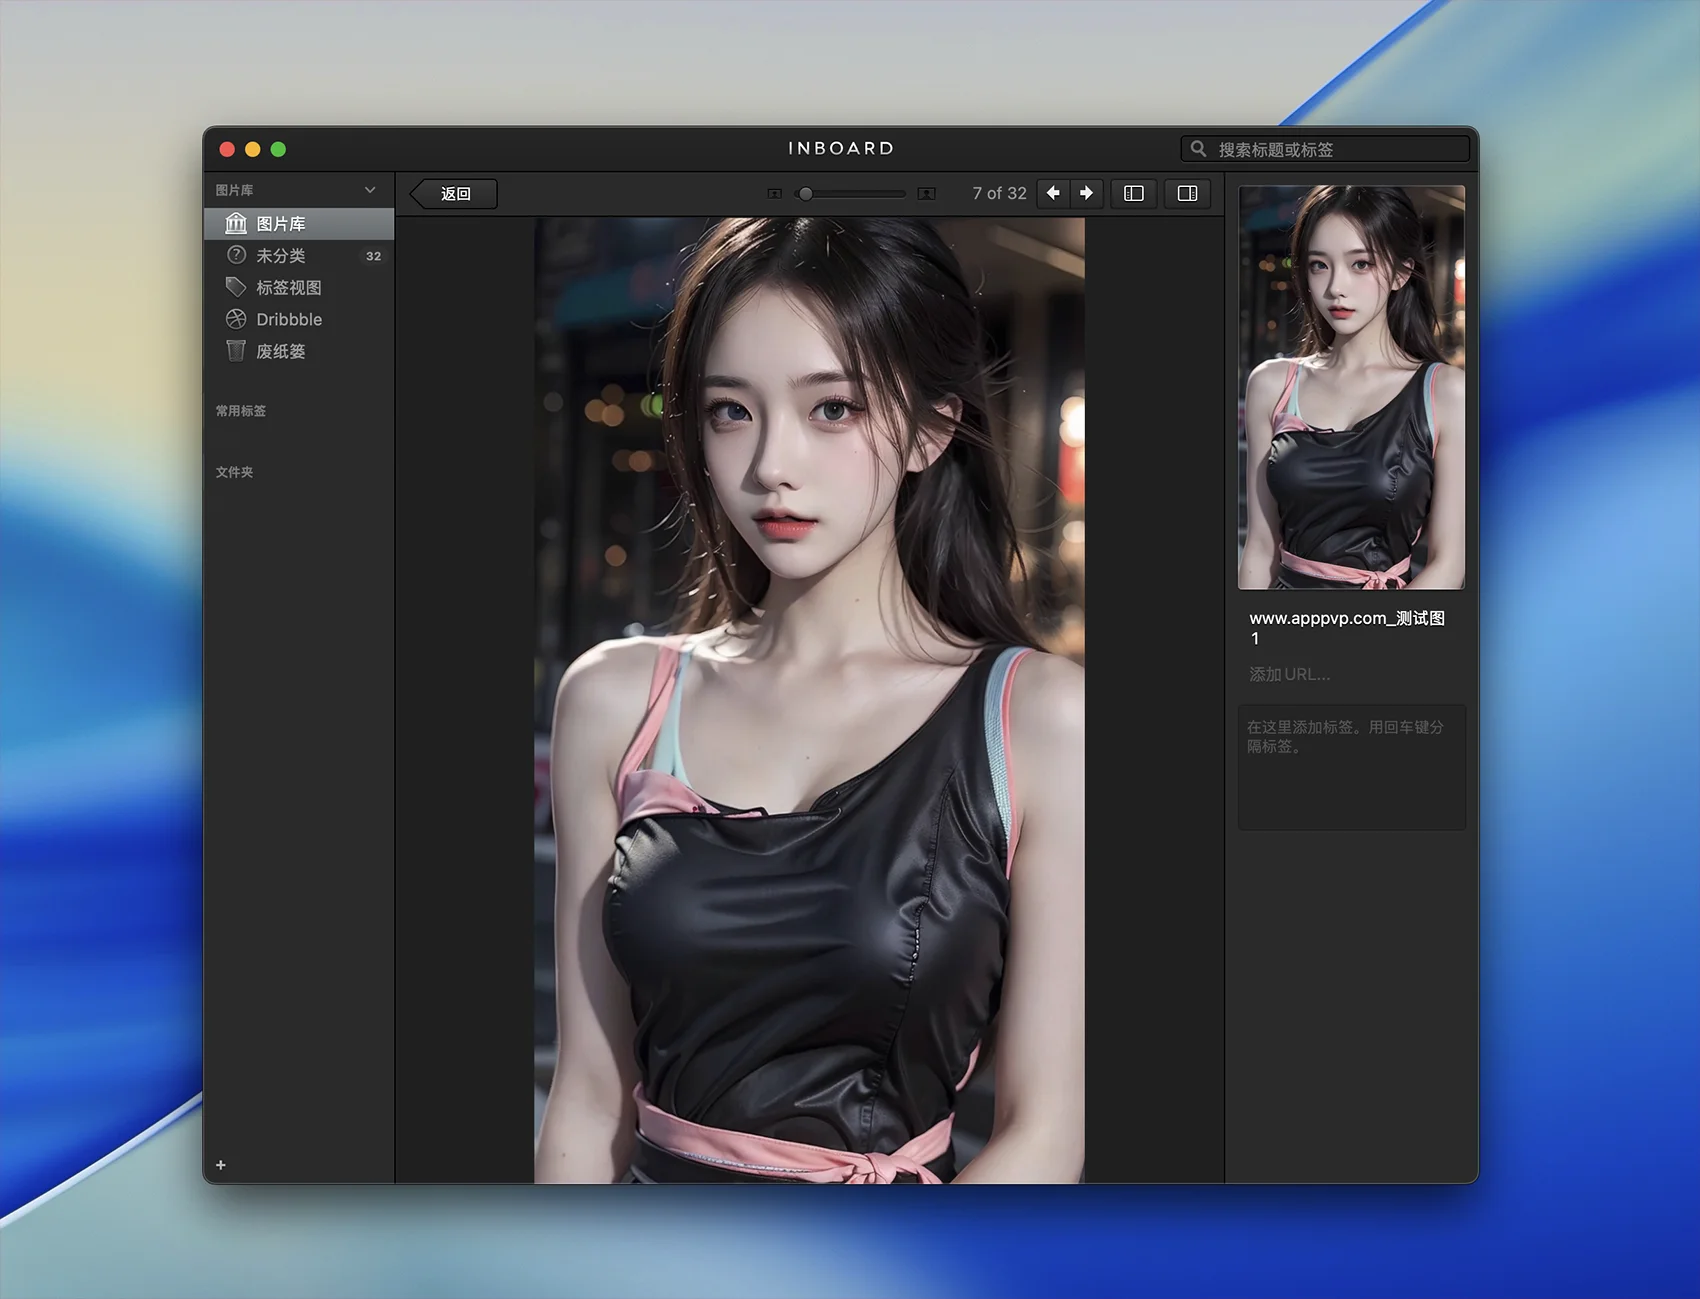
Task: Expand the 图片库 header chevron
Action: [370, 190]
